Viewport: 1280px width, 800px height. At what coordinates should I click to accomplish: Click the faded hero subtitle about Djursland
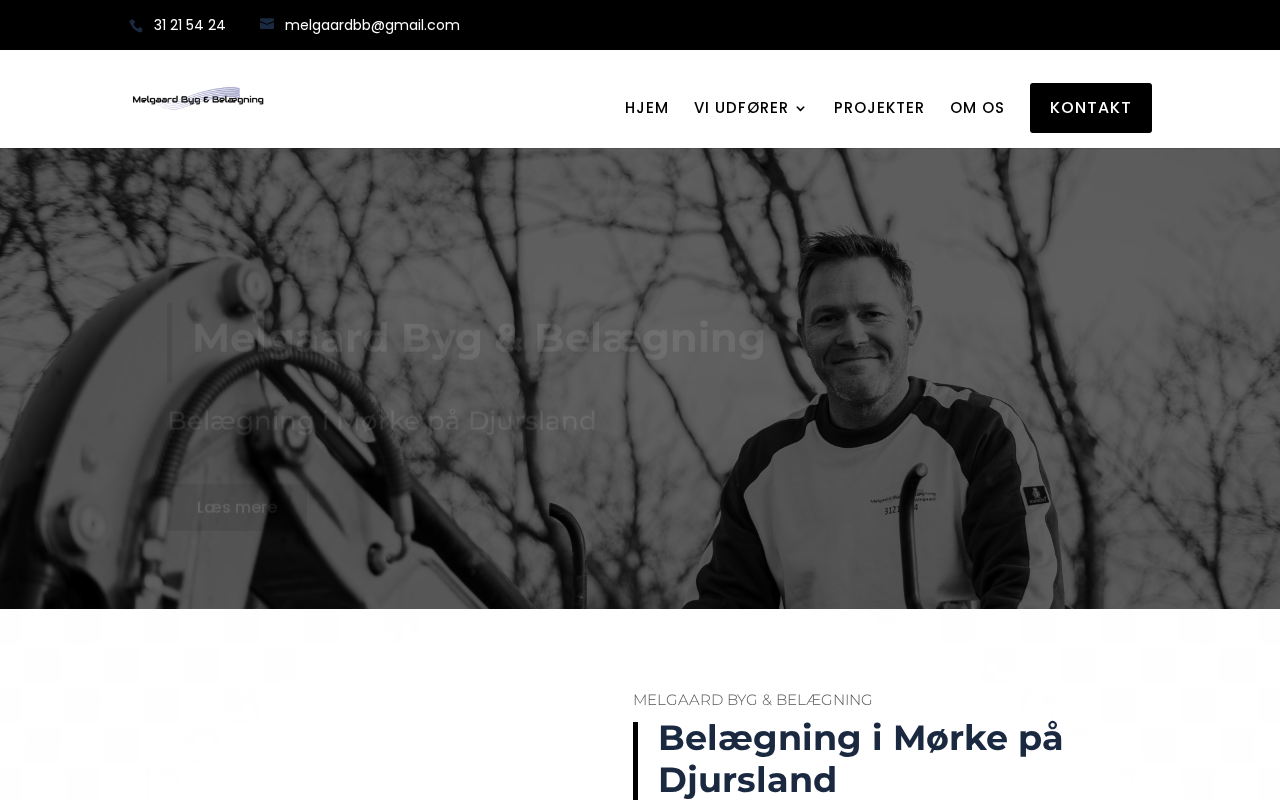click(382, 421)
